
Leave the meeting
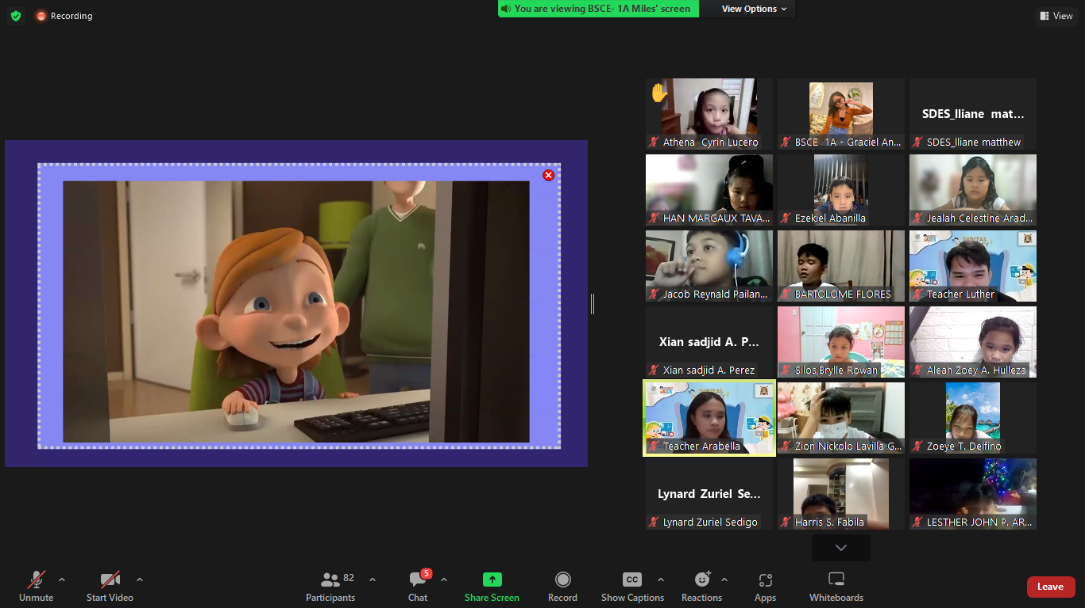tap(1050, 587)
